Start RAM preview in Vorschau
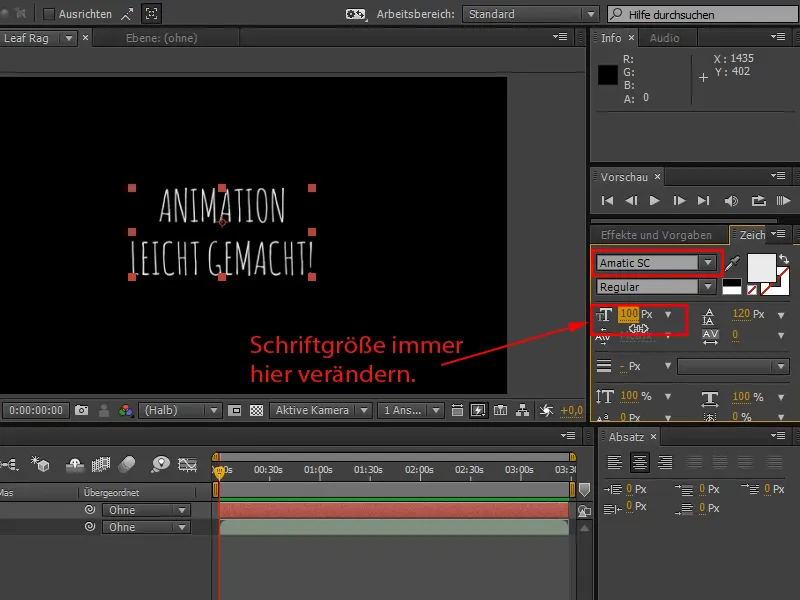 783,201
